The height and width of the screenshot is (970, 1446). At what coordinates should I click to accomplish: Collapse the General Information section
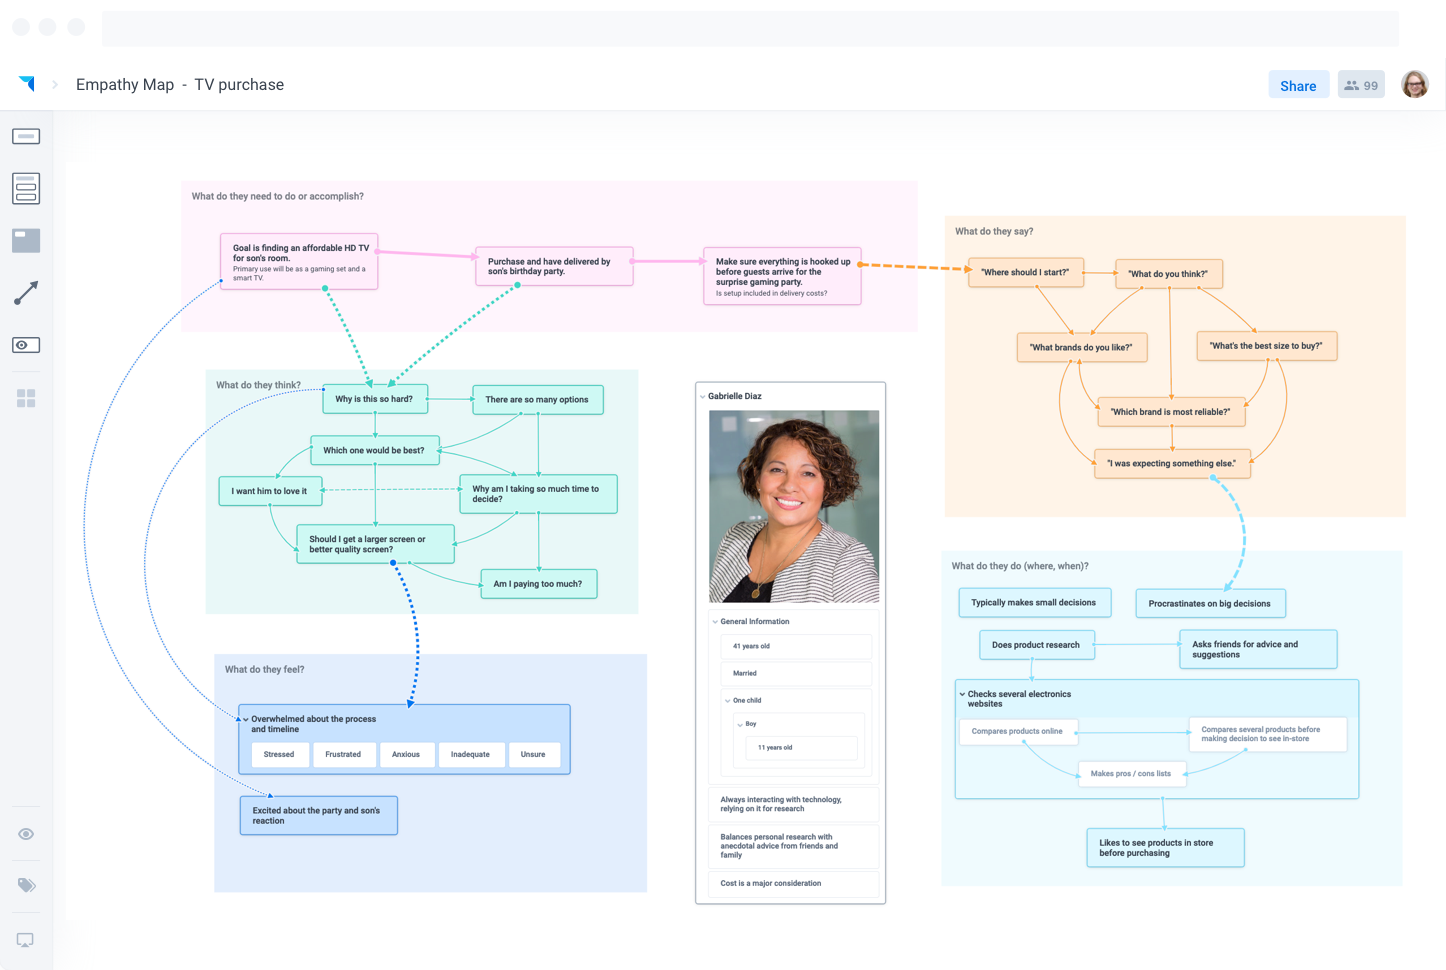pos(715,621)
